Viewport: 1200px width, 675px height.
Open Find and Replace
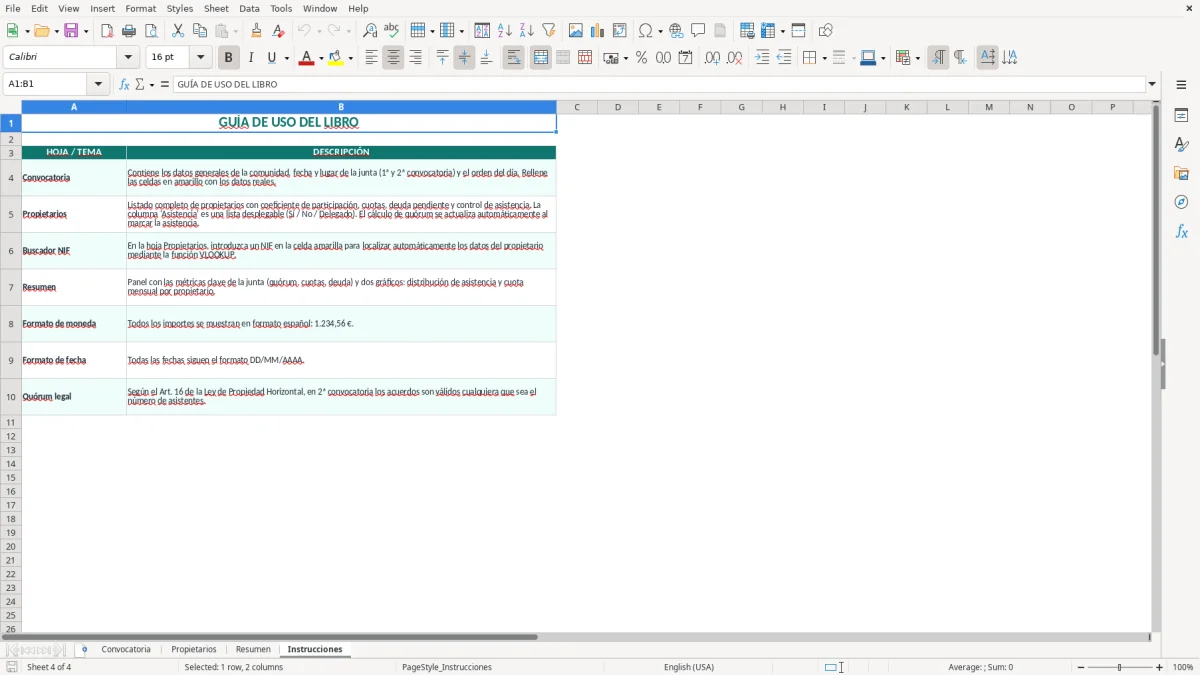(370, 31)
